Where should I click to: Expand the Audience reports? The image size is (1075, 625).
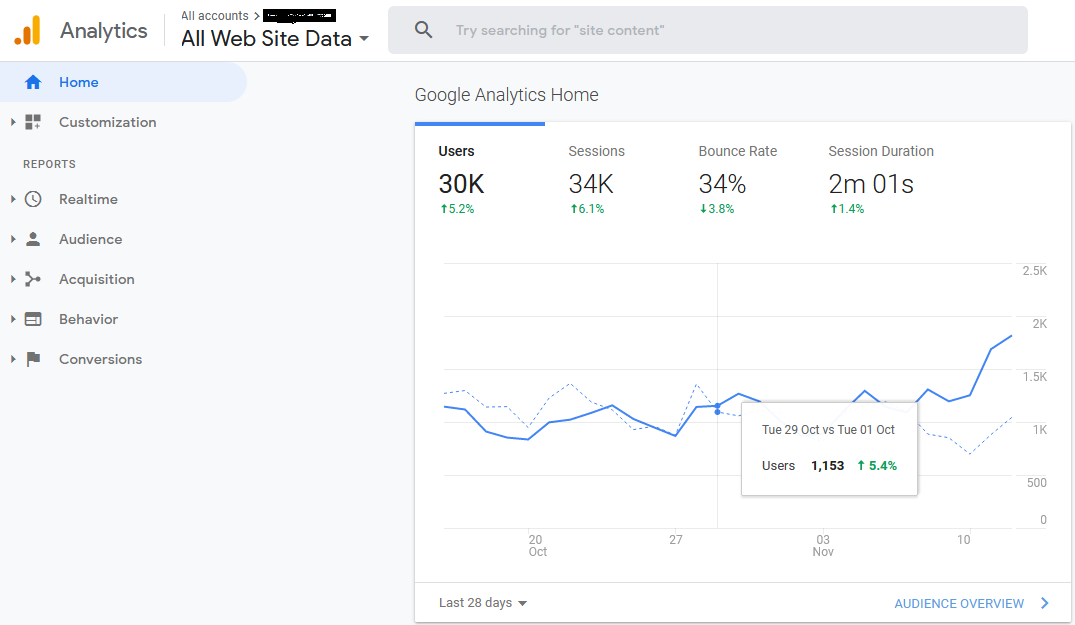(13, 239)
